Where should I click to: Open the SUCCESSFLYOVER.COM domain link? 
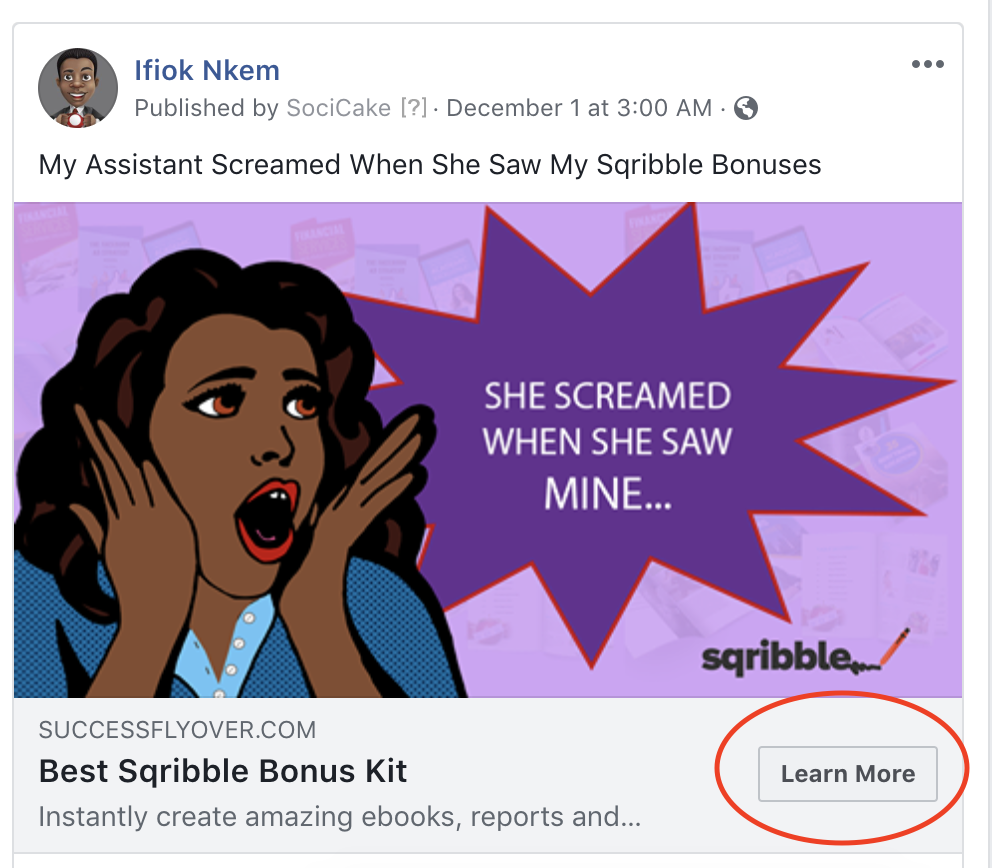(x=177, y=730)
